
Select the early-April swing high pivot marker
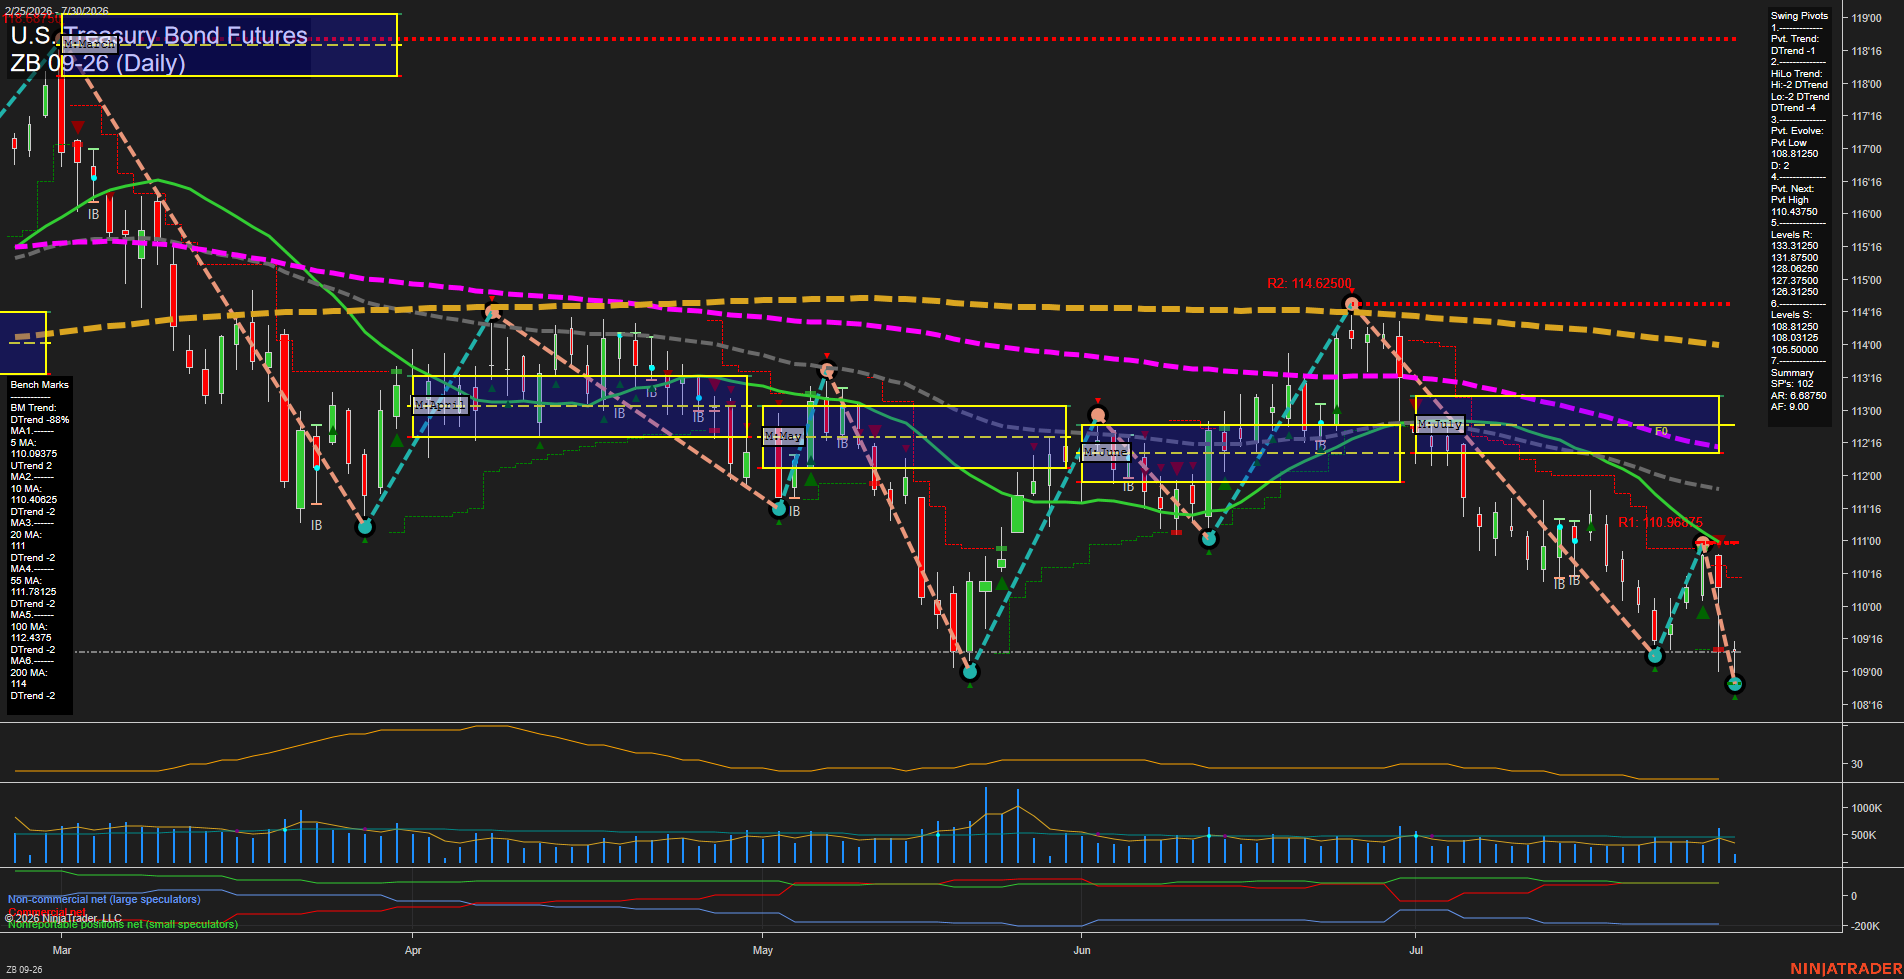(x=492, y=312)
